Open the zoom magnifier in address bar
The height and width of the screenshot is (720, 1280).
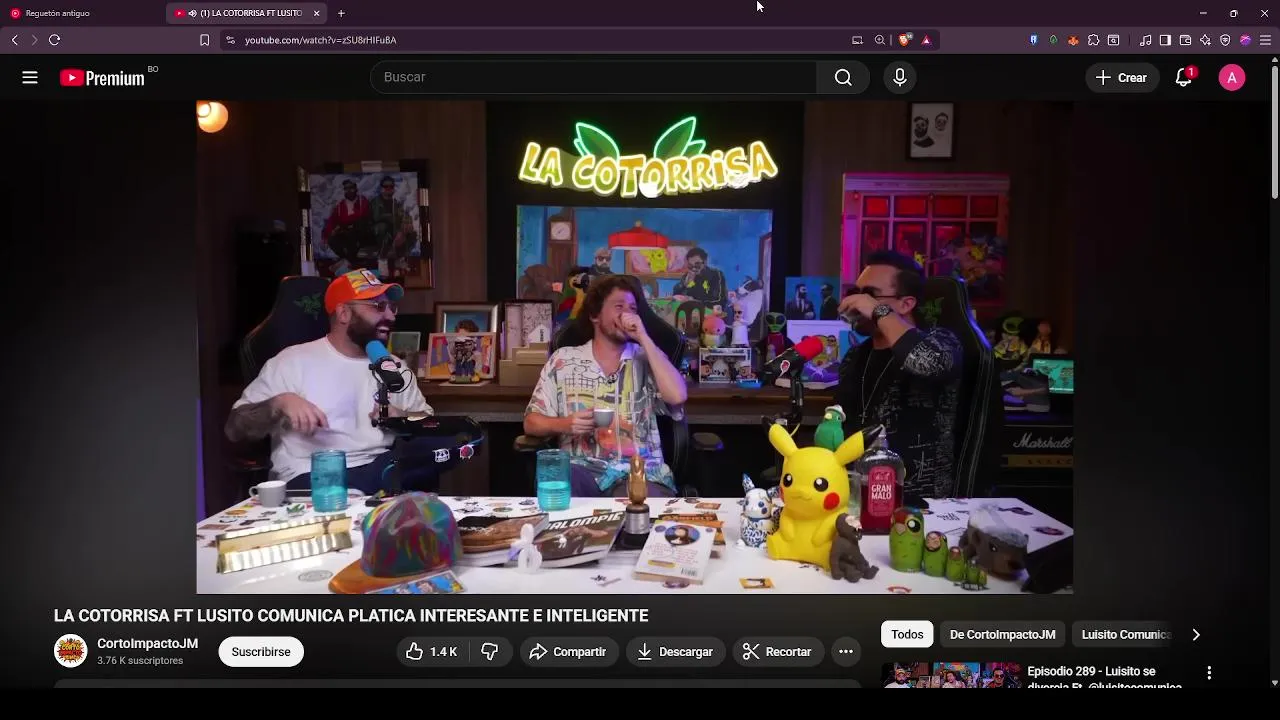click(880, 40)
